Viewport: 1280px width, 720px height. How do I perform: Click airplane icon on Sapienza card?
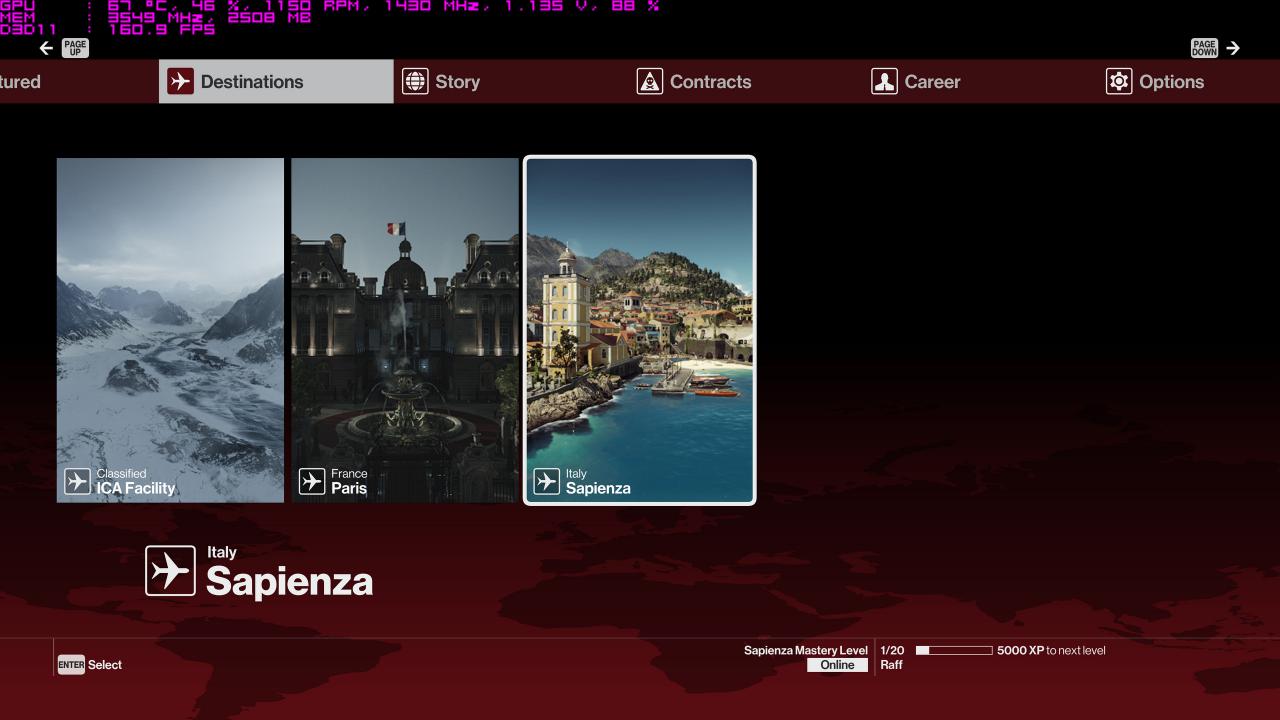click(x=546, y=482)
